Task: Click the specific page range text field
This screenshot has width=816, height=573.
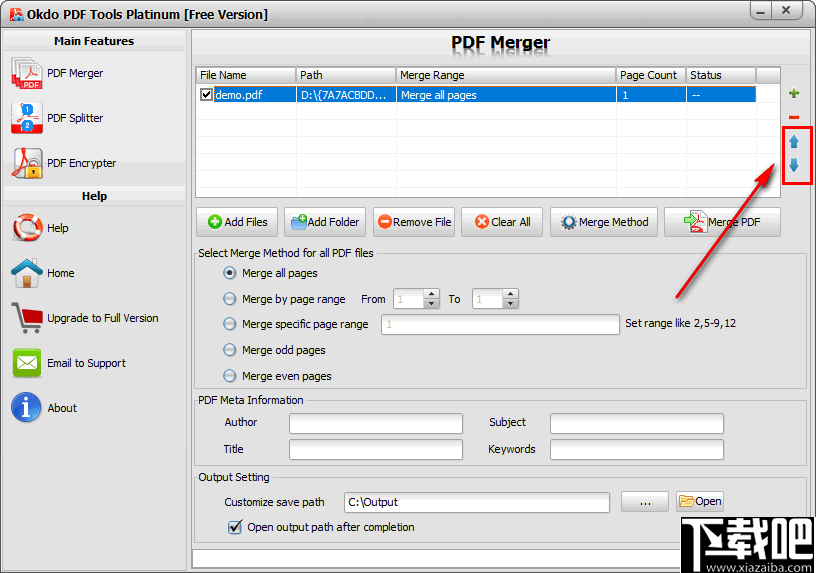Action: (x=500, y=324)
